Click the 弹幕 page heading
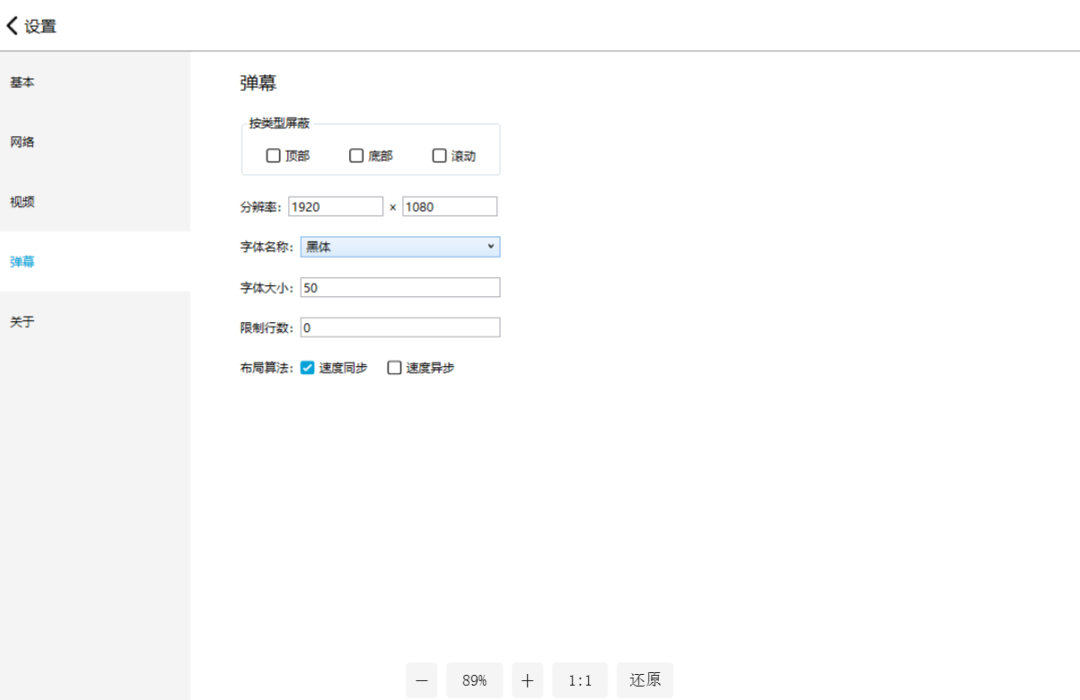The height and width of the screenshot is (700, 1080). 258,83
